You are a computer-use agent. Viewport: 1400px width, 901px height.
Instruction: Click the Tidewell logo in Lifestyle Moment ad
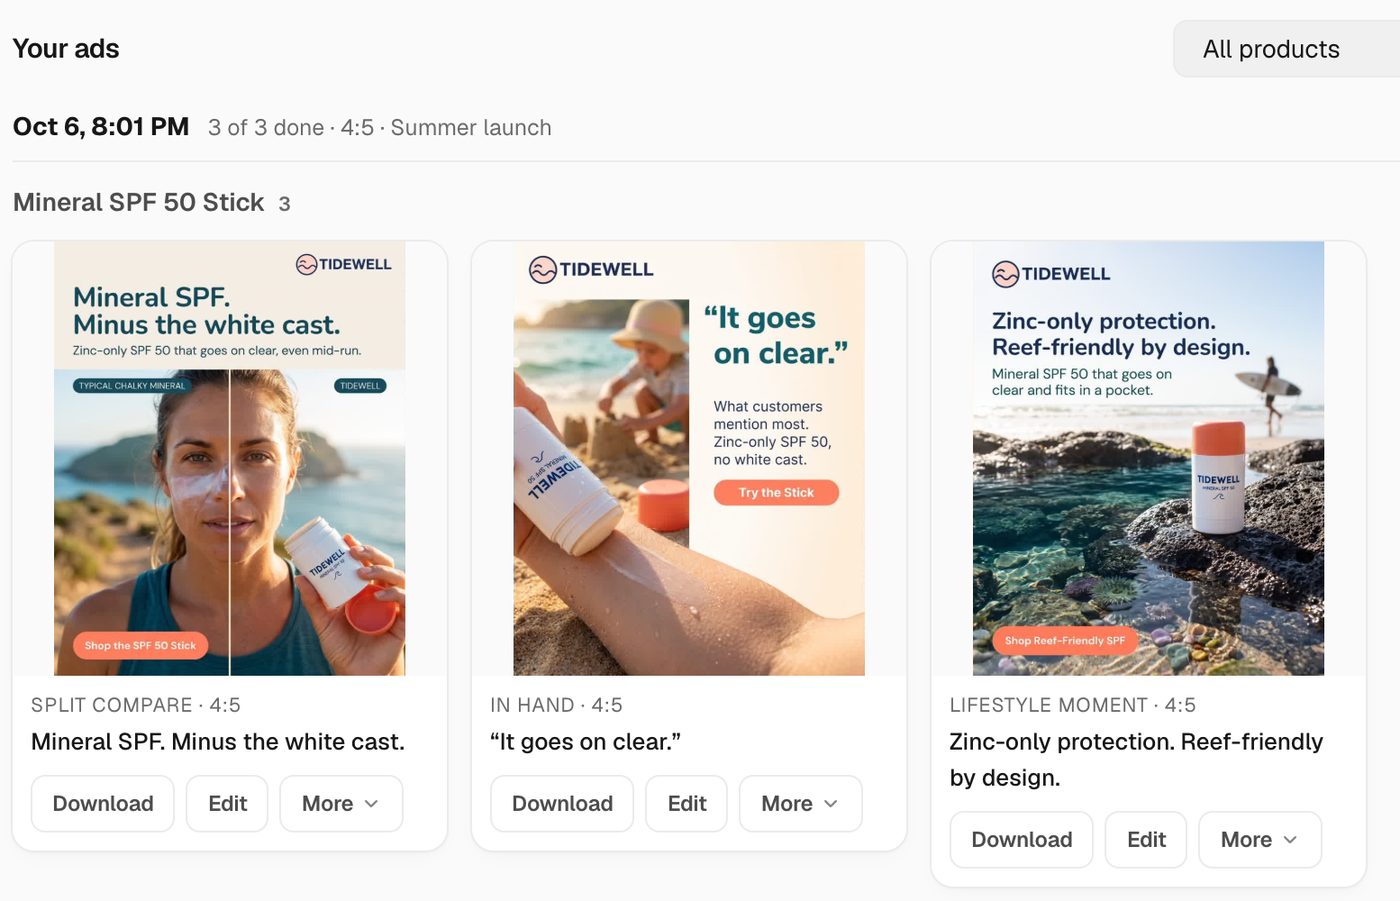[x=1051, y=273]
